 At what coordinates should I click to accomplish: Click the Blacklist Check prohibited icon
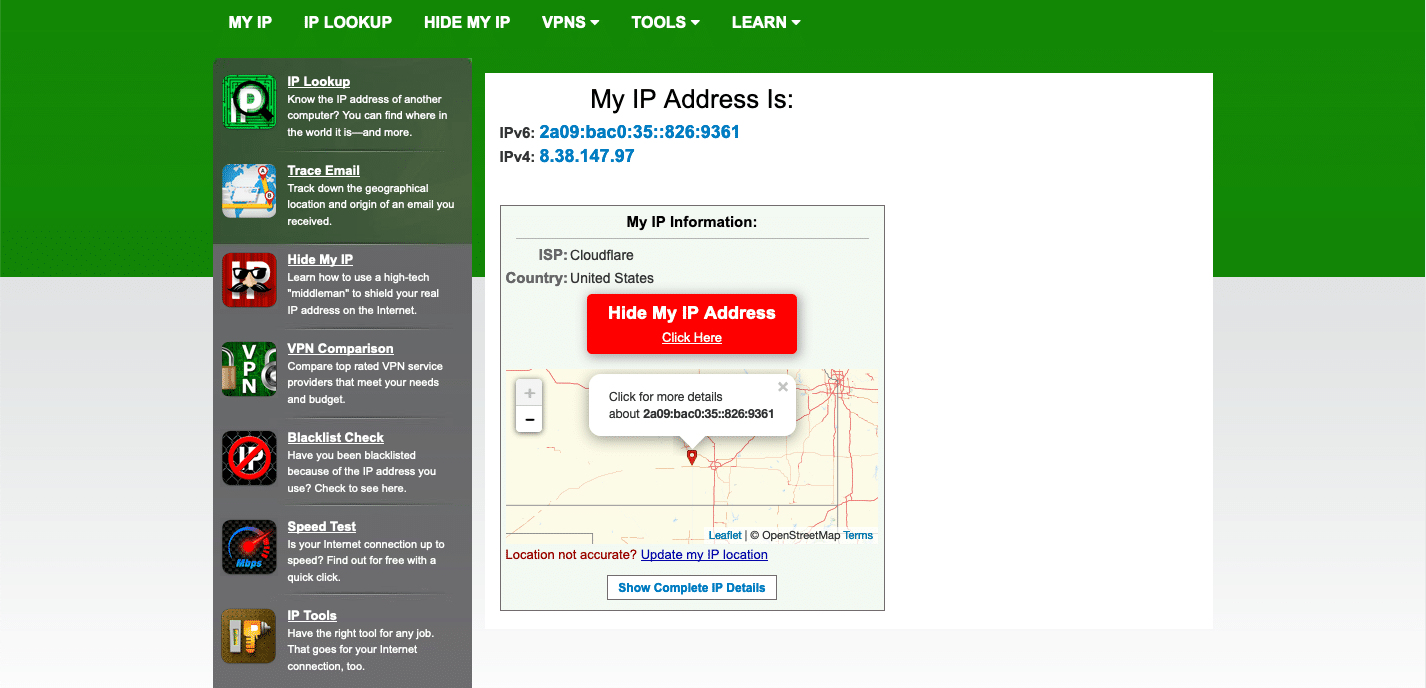coord(249,458)
